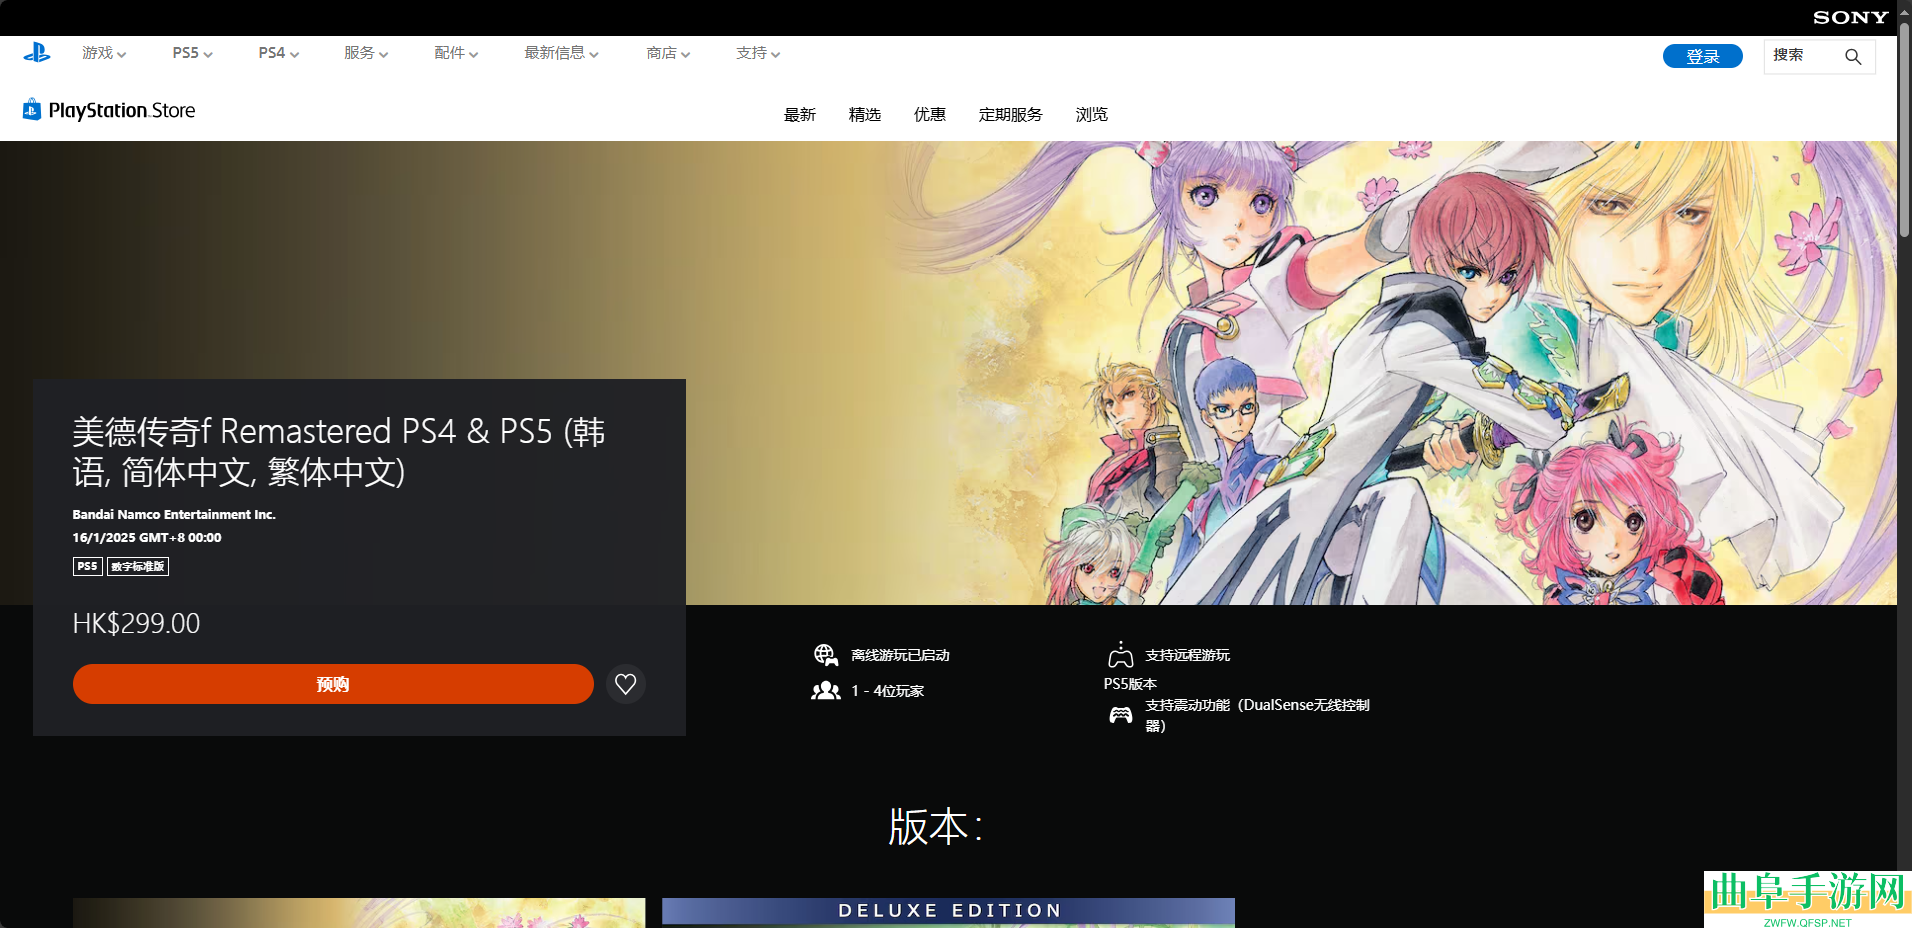Viewport: 1912px width, 928px height.
Task: Open the 定期服务 store tab
Action: click(x=1011, y=115)
